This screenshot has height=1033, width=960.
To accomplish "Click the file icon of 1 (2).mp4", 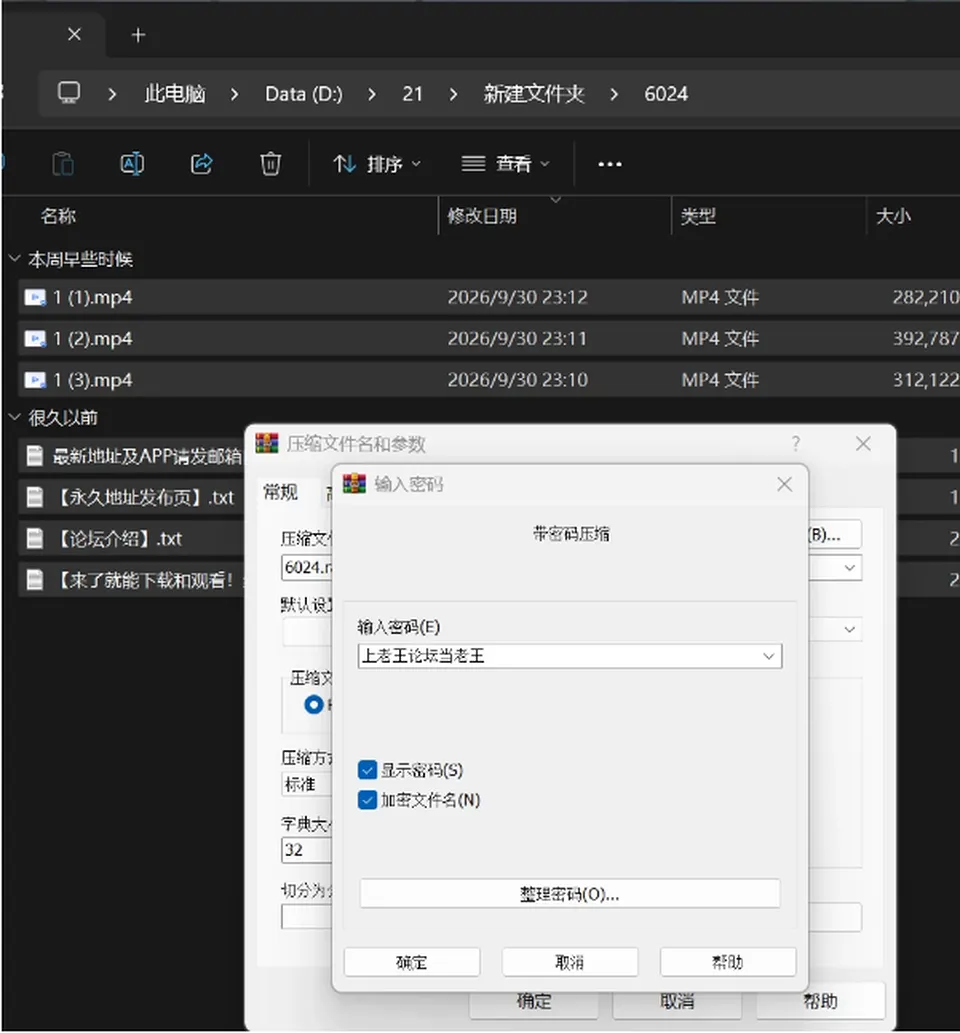I will click(x=35, y=339).
